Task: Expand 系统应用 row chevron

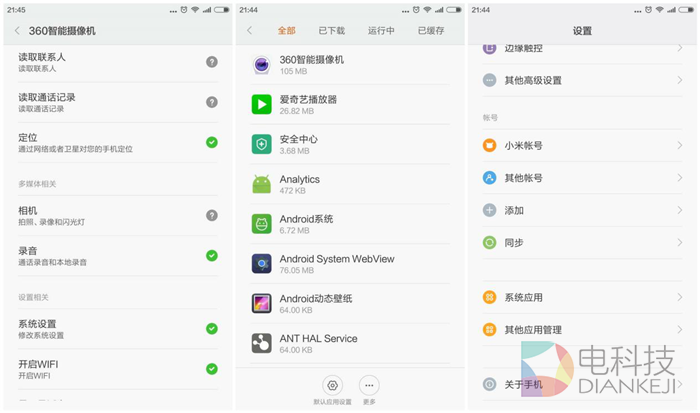Action: coord(679,297)
